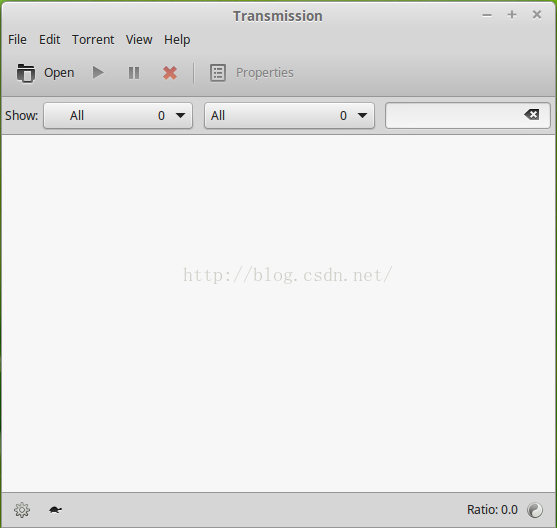Viewport: 557px width, 528px height.
Task: Remove torrent with the red X icon
Action: pyautogui.click(x=170, y=73)
